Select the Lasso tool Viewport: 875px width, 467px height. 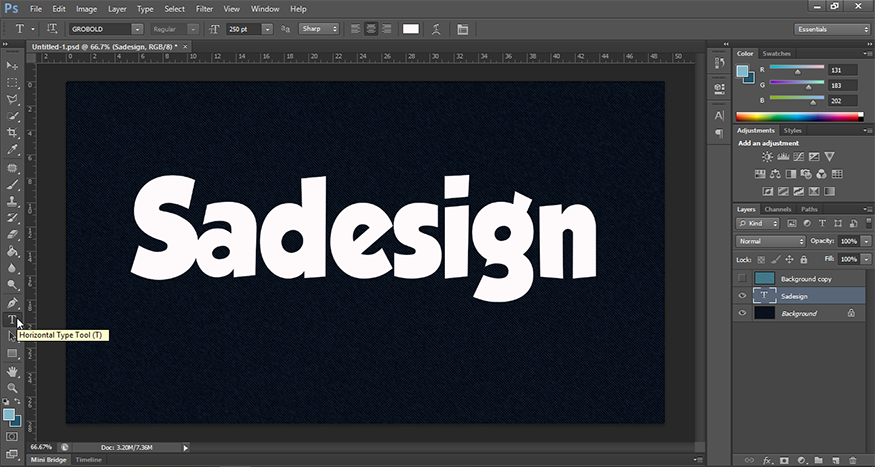click(x=12, y=100)
